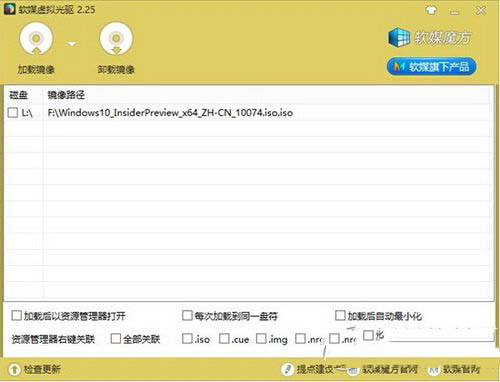Enable 加载后以资源管理器打开 checkbox

(16, 315)
